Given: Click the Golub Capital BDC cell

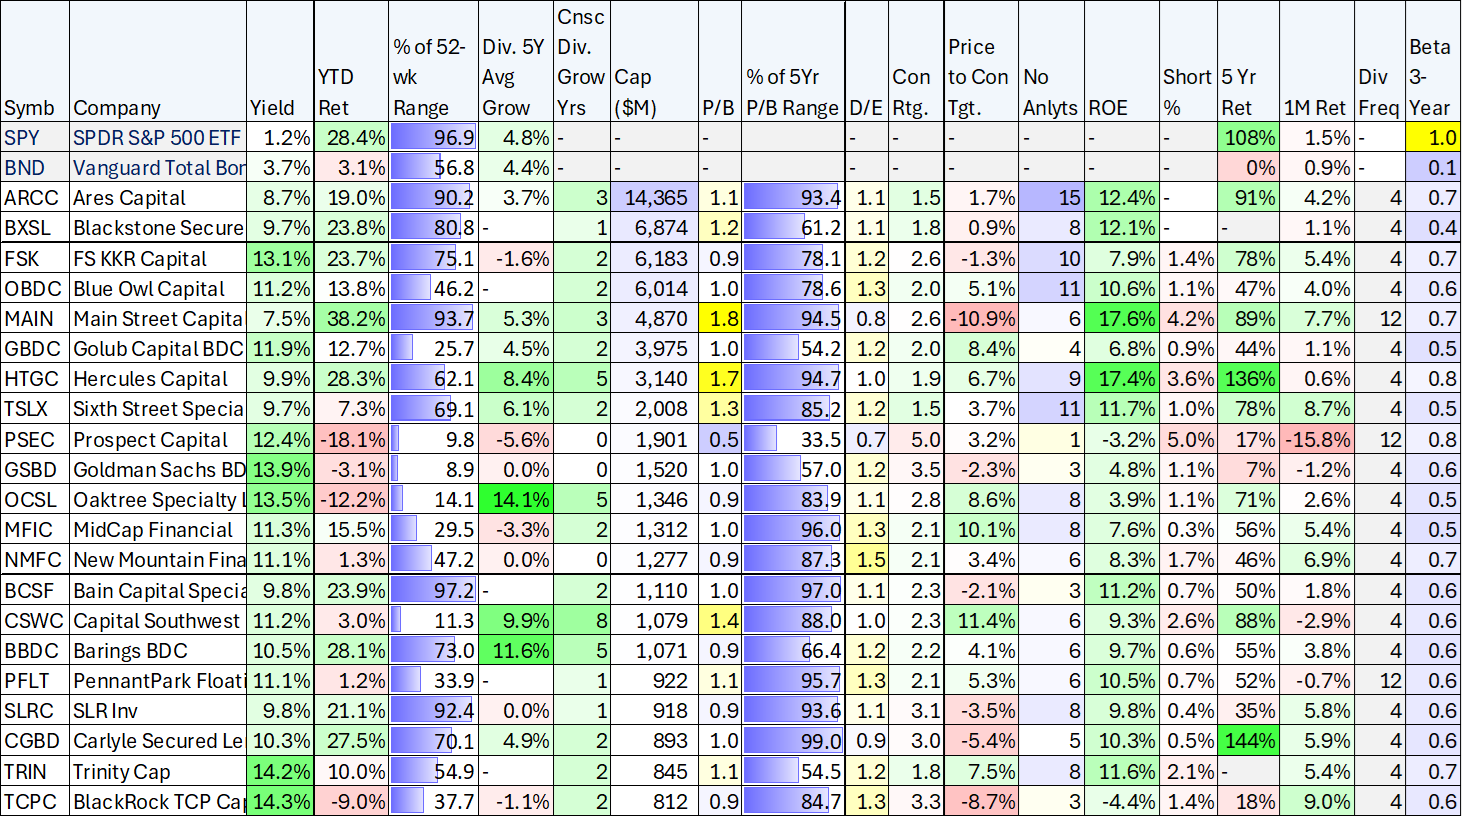Looking at the screenshot, I should pos(158,348).
